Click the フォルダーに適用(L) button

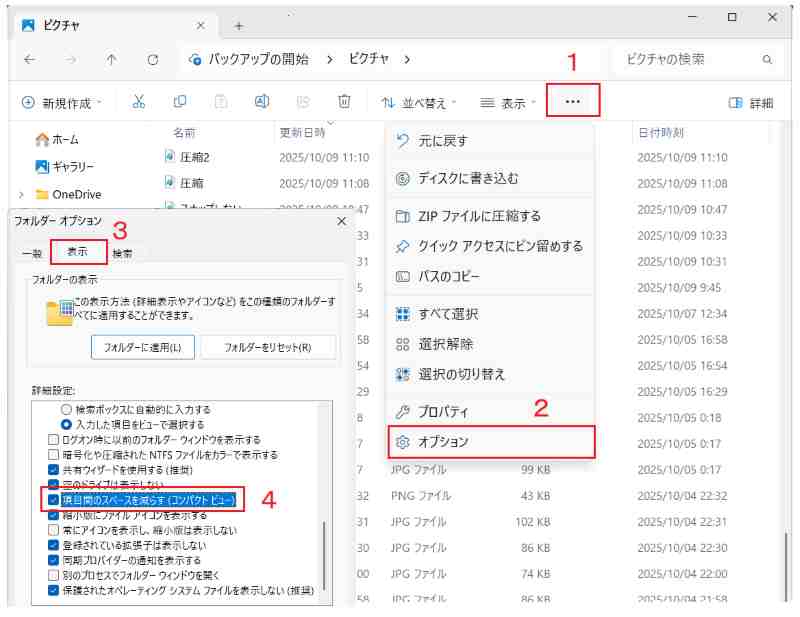click(x=143, y=348)
